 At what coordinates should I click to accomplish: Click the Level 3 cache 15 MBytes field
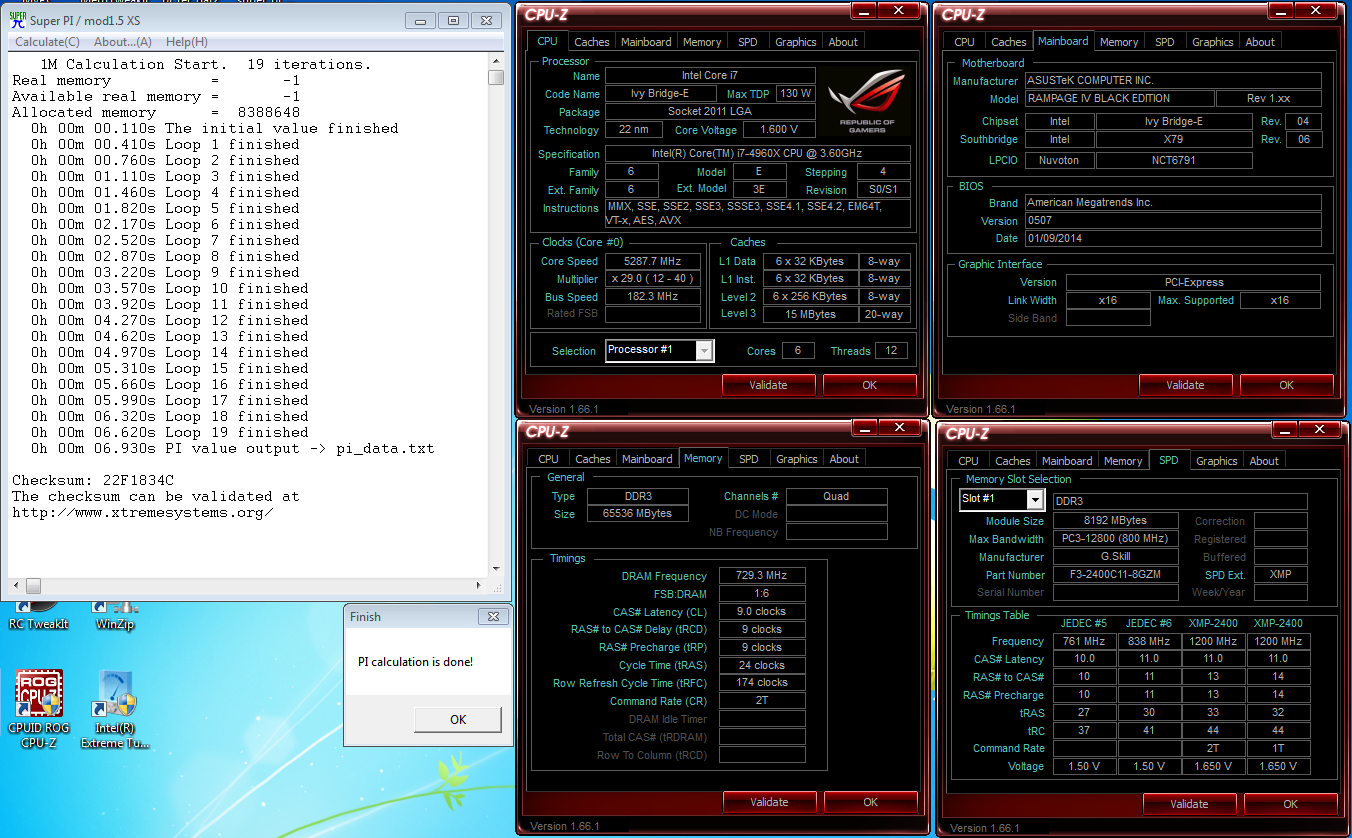(810, 314)
